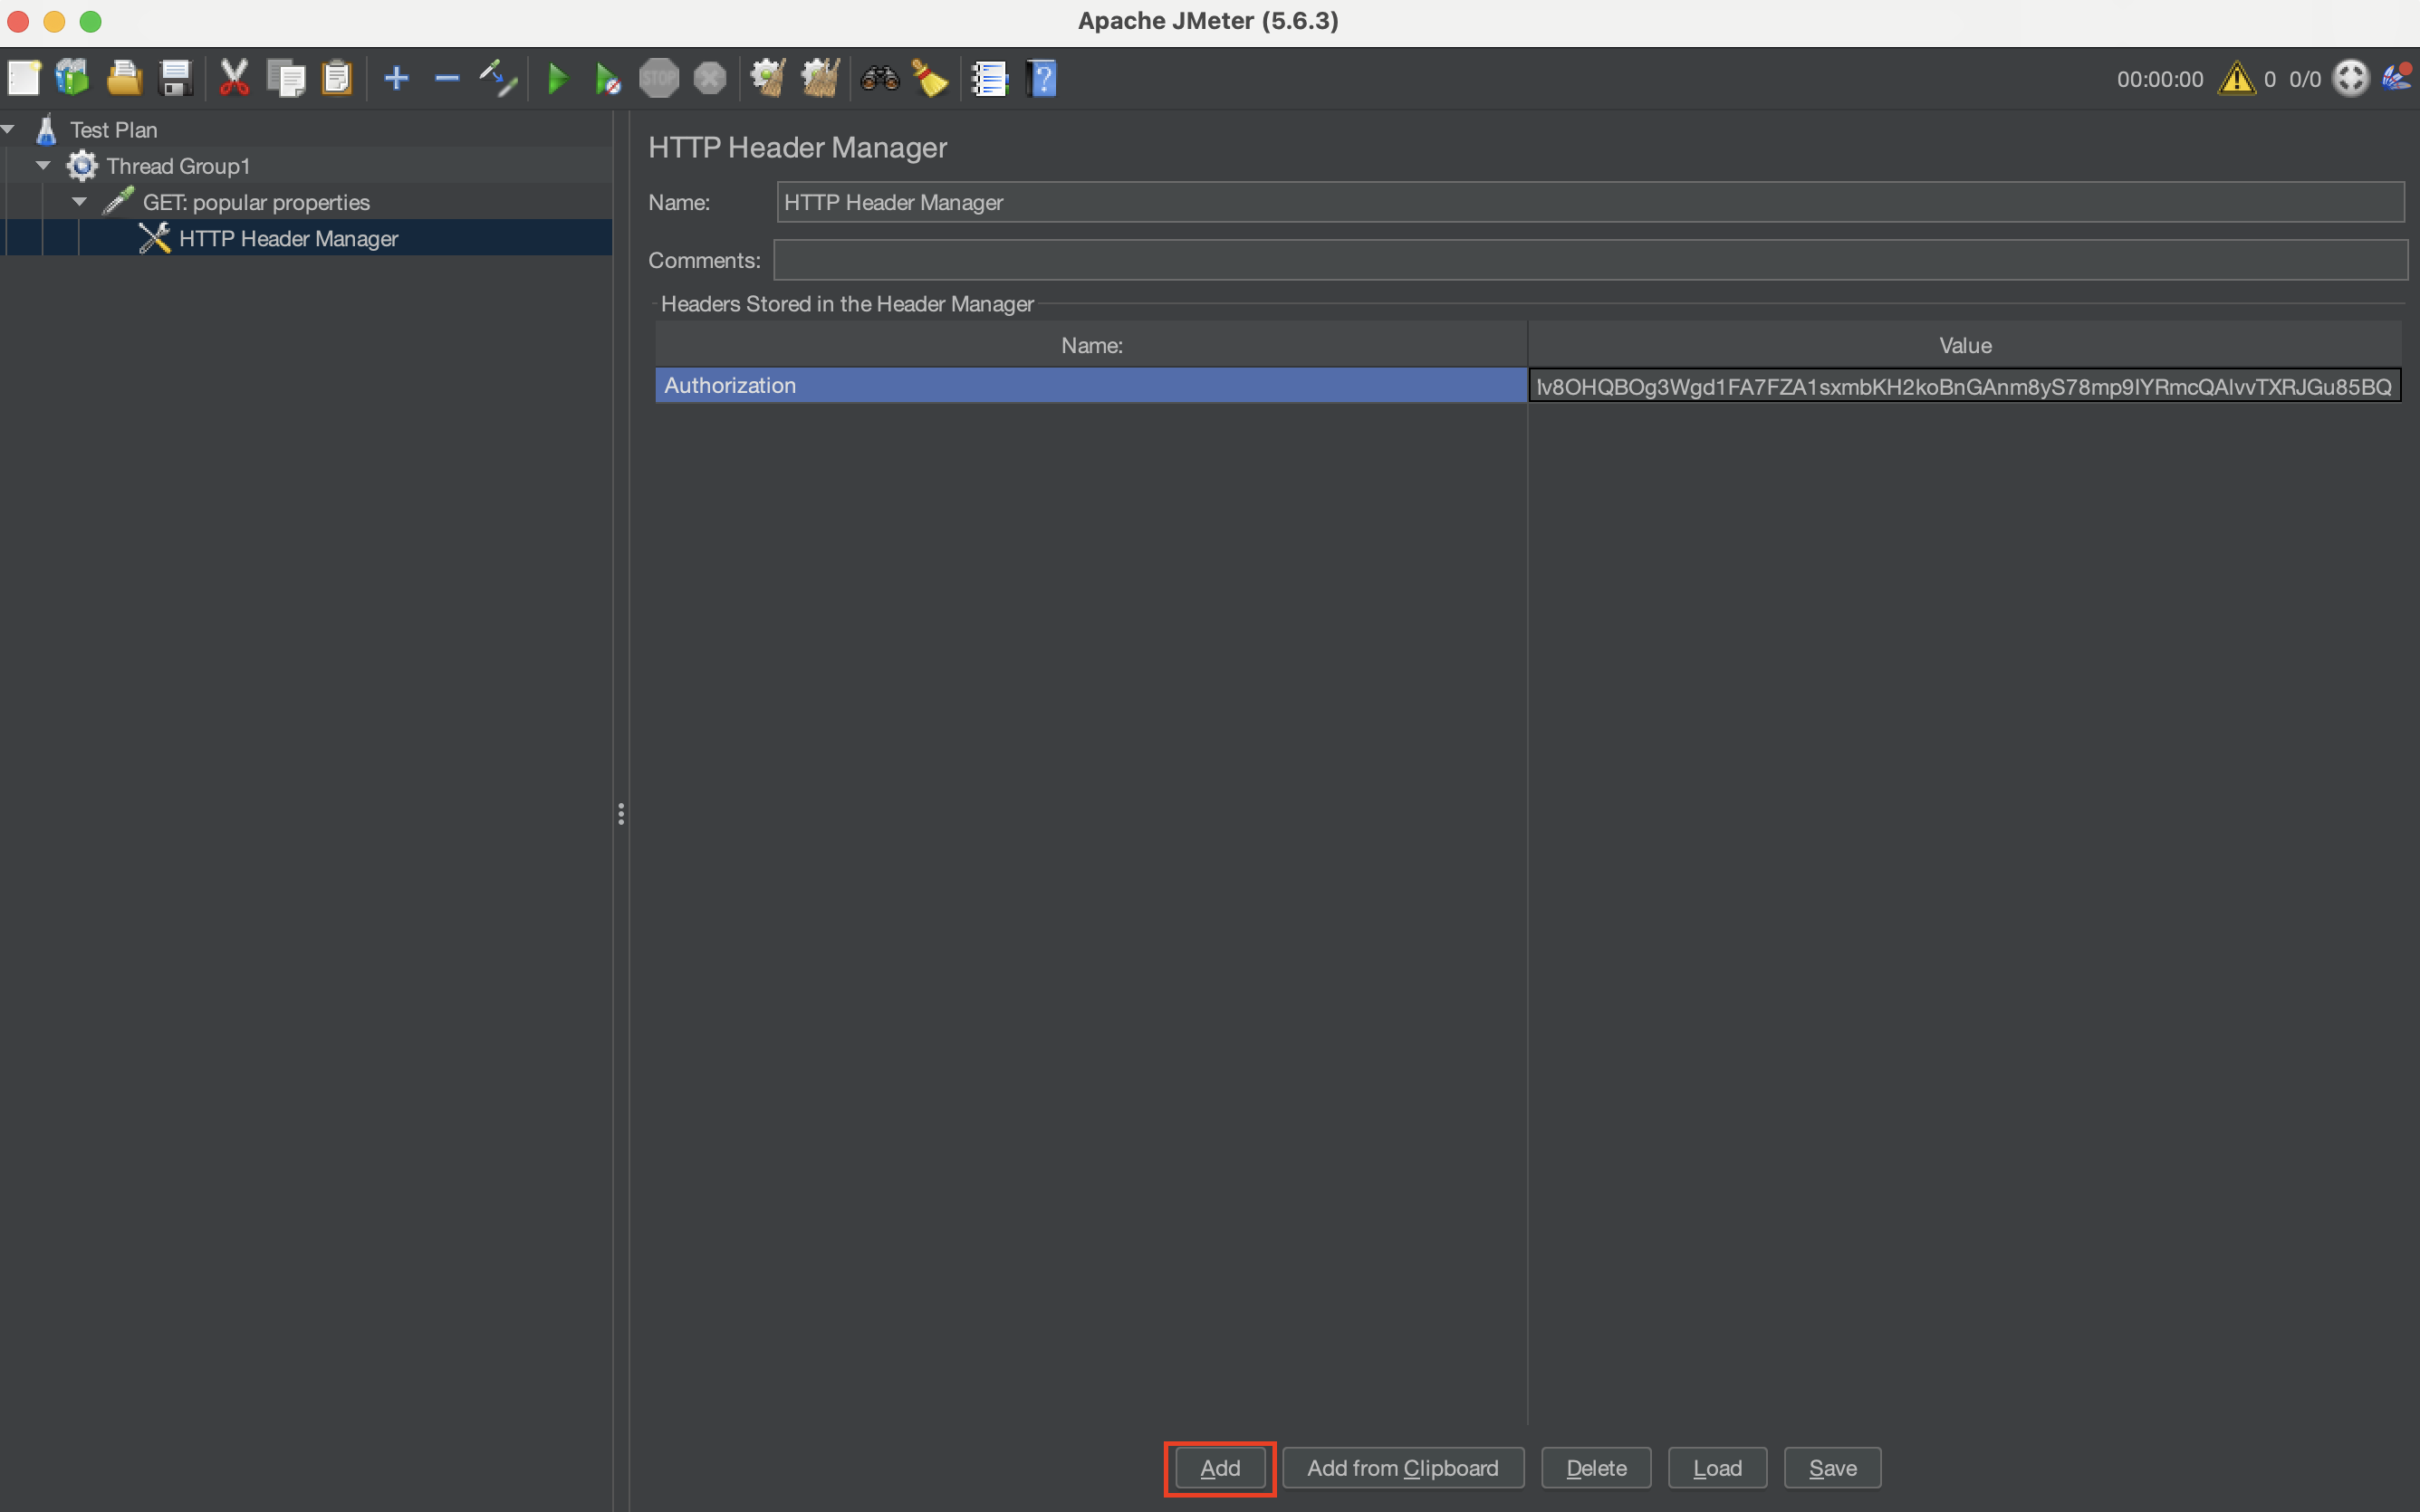Open the Search binoculars icon
Viewport: 2420px width, 1512px height.
(879, 78)
